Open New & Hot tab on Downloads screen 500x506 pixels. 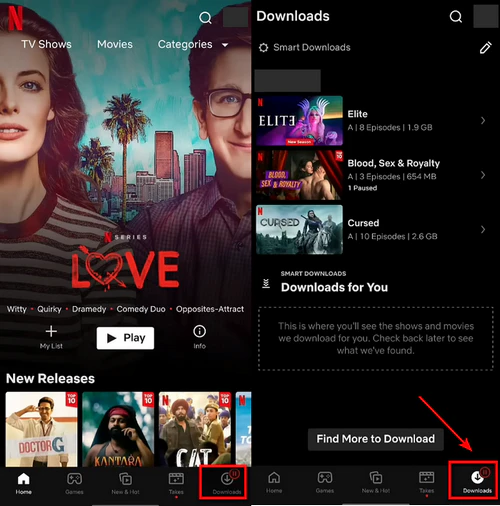pos(376,483)
